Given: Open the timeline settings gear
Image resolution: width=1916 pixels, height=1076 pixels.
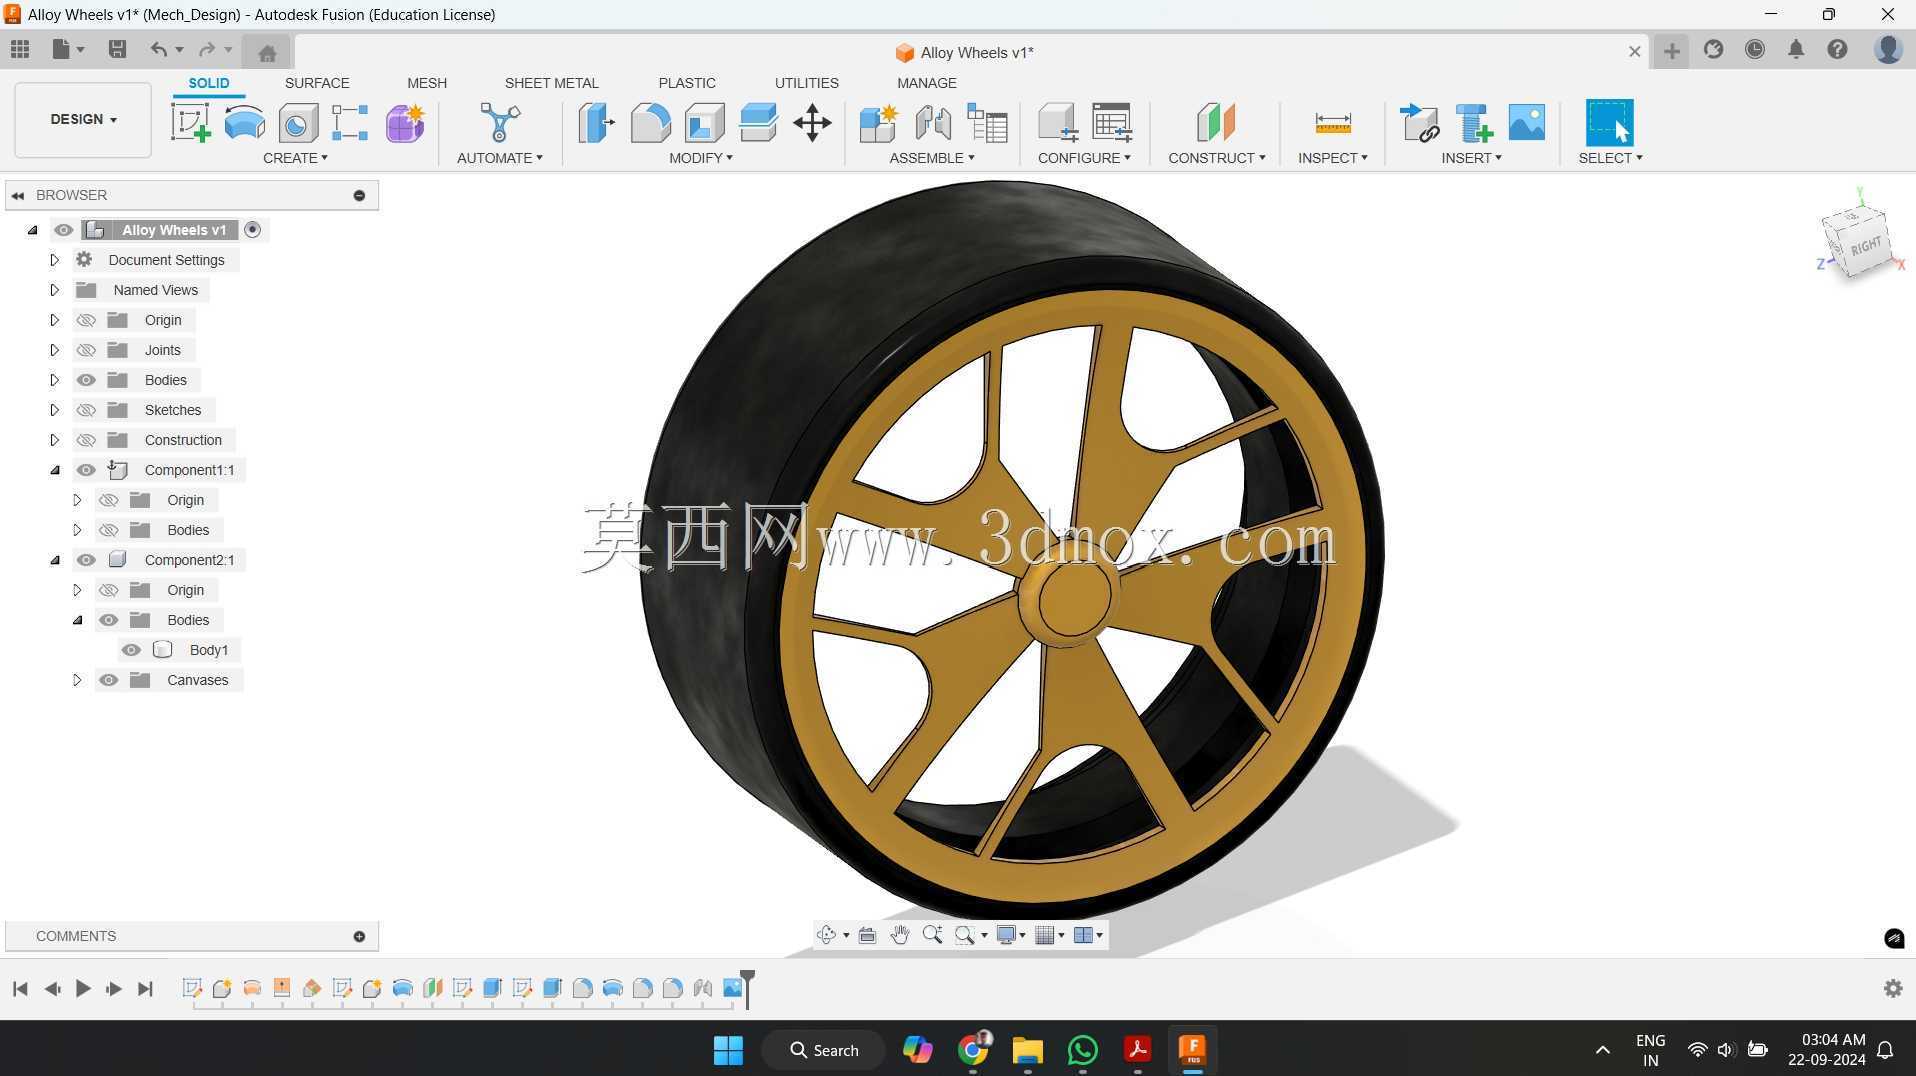Looking at the screenshot, I should (1893, 988).
